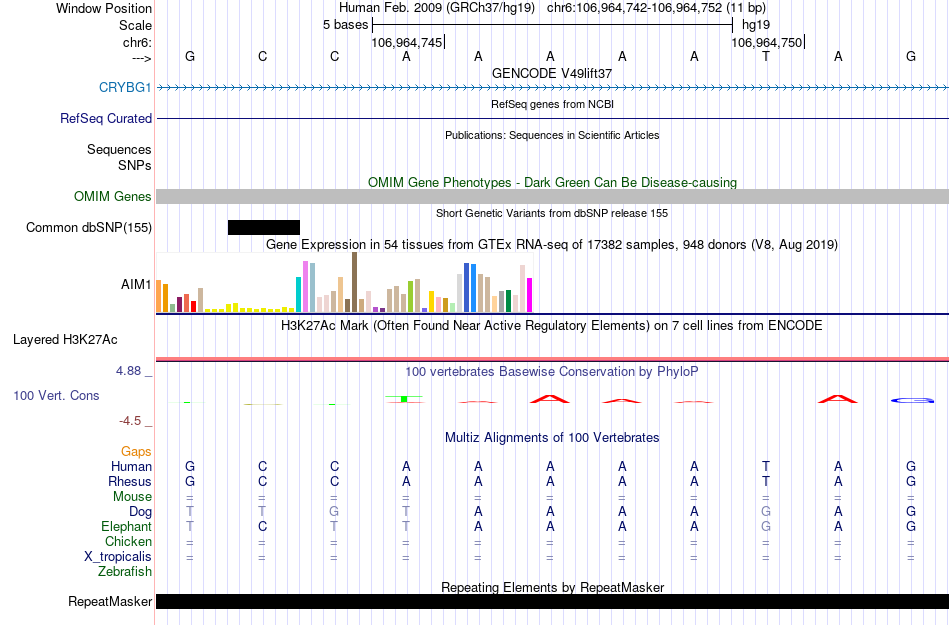This screenshot has width=950, height=625.
Task: Click the 106,964,750 coordinate marker
Action: [x=766, y=42]
